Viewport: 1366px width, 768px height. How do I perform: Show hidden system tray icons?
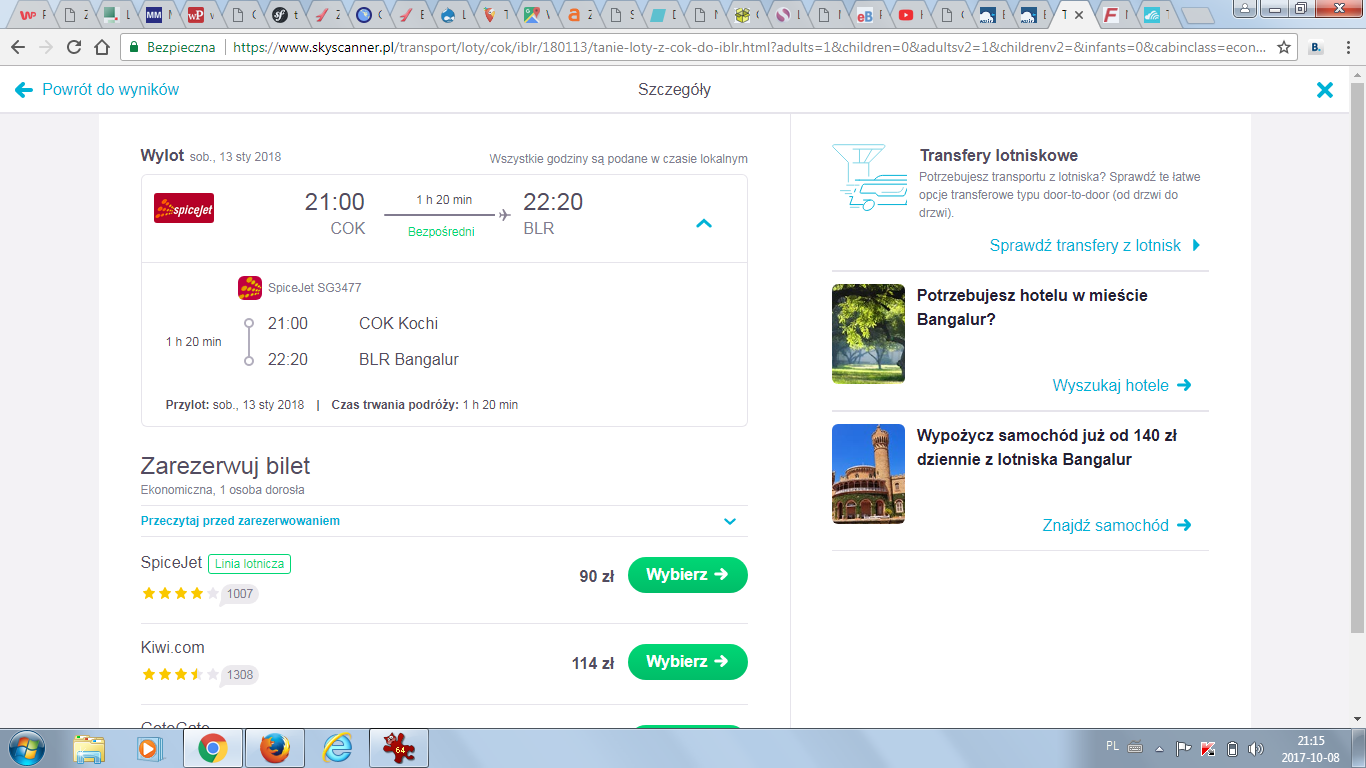(1160, 748)
